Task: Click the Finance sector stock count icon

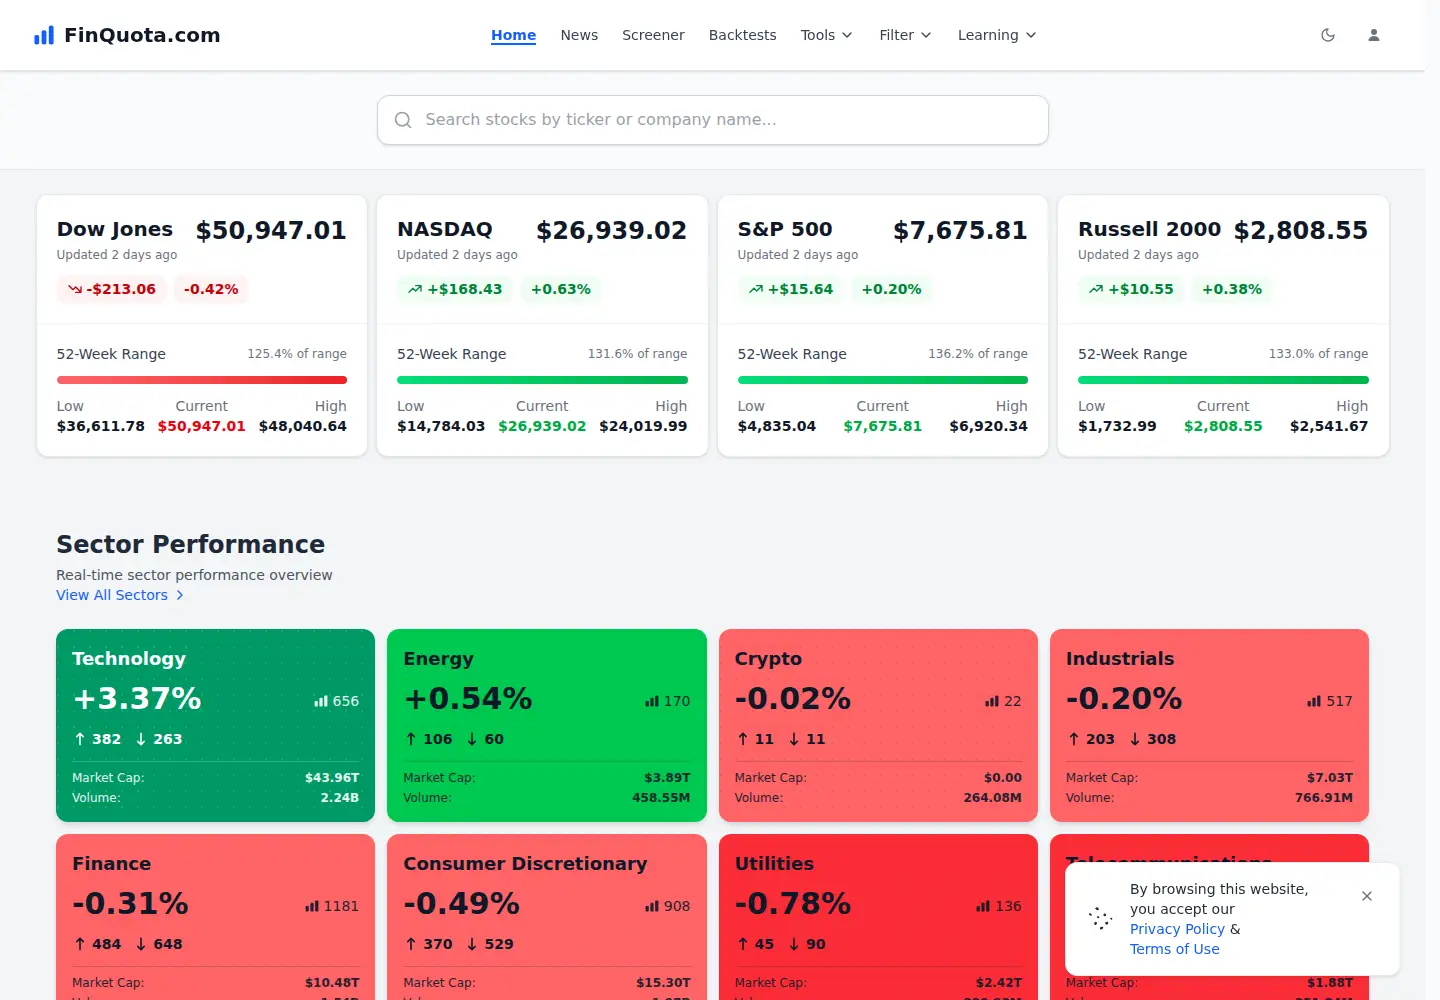Action: pyautogui.click(x=312, y=906)
